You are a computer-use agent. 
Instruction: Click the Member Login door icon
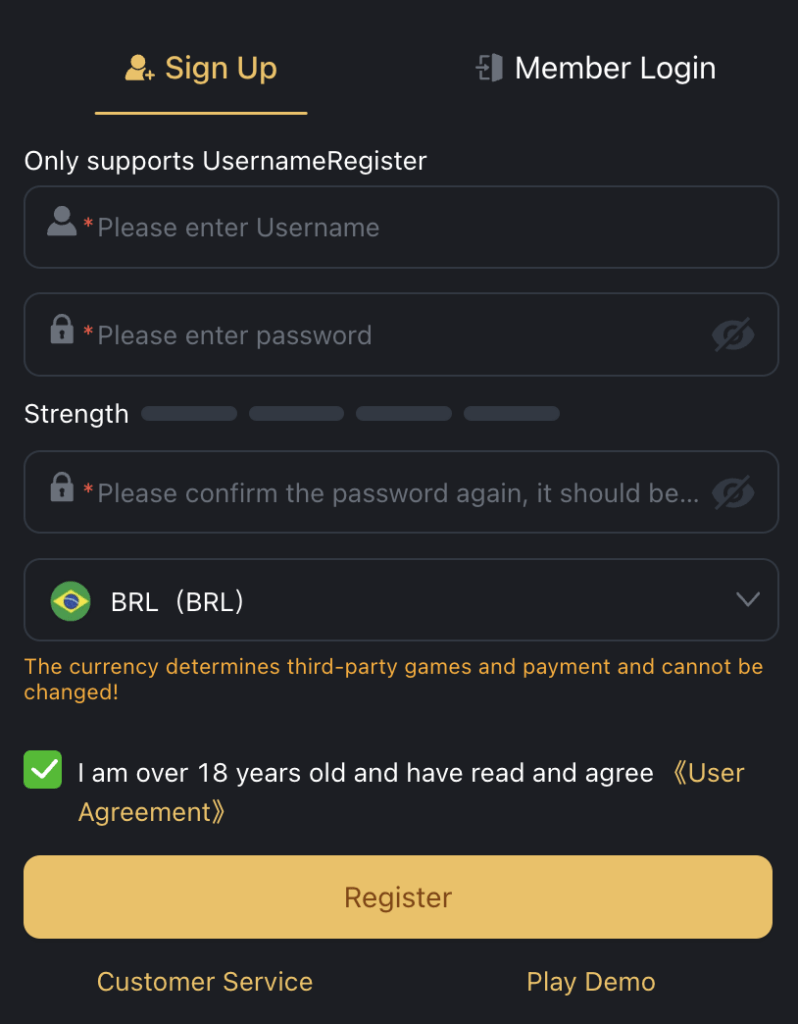(489, 69)
